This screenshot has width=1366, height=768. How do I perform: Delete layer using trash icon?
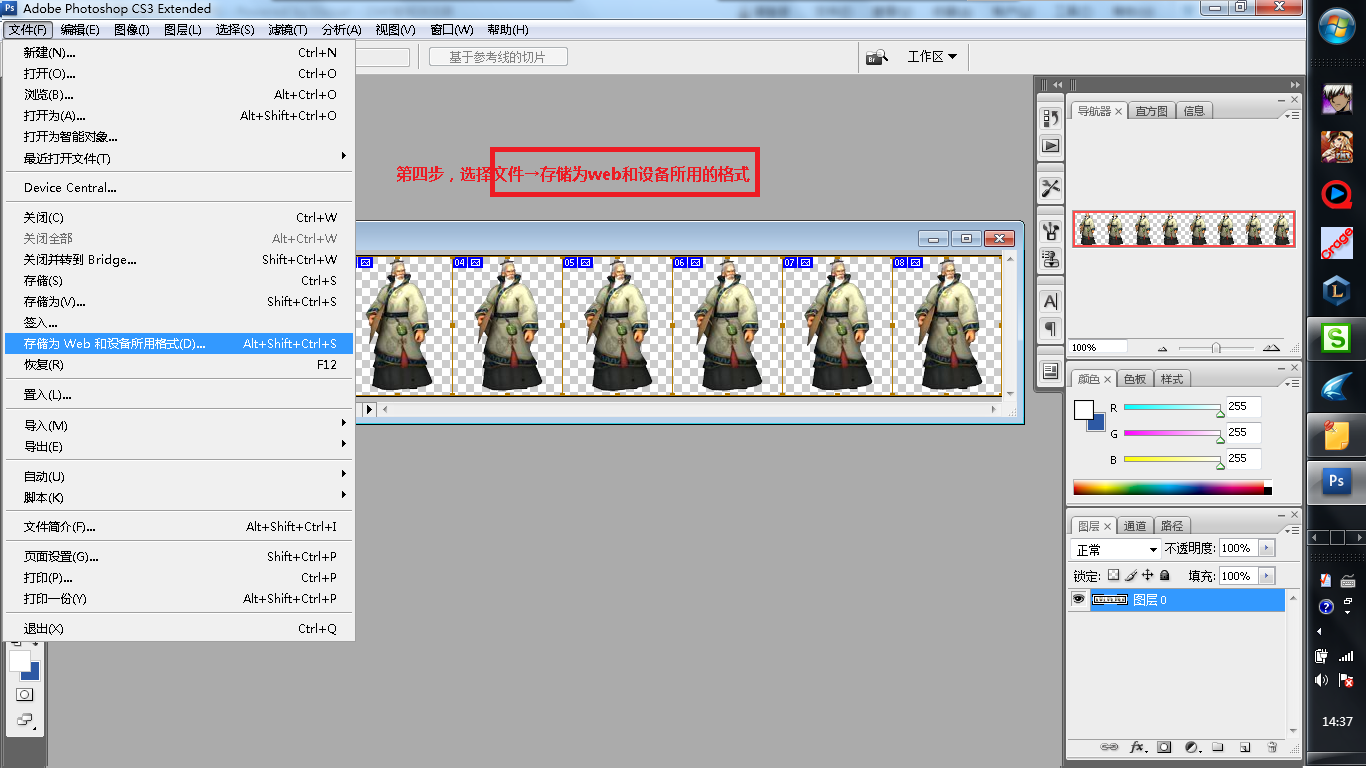pyautogui.click(x=1272, y=747)
